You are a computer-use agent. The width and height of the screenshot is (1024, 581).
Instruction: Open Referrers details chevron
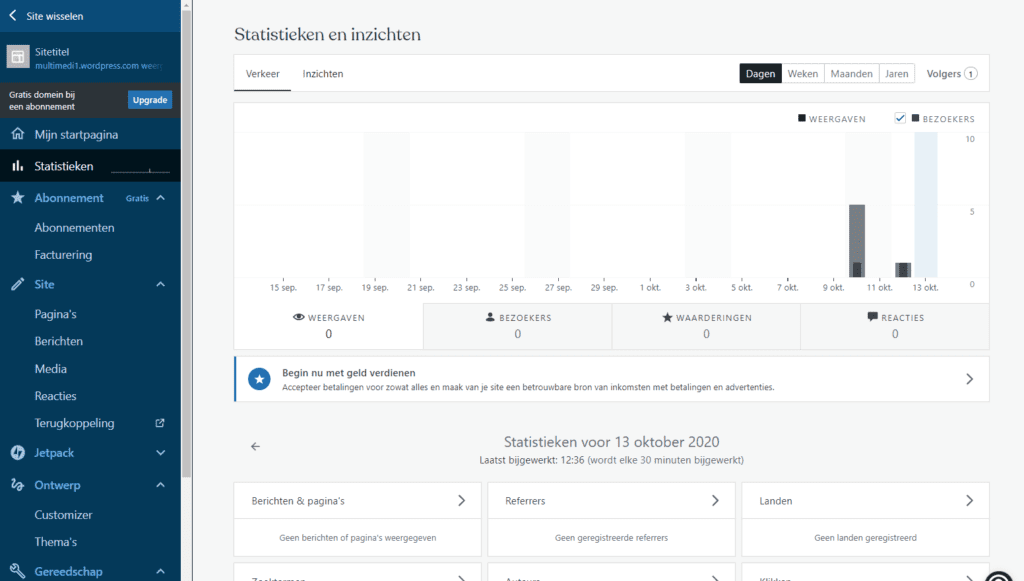715,501
